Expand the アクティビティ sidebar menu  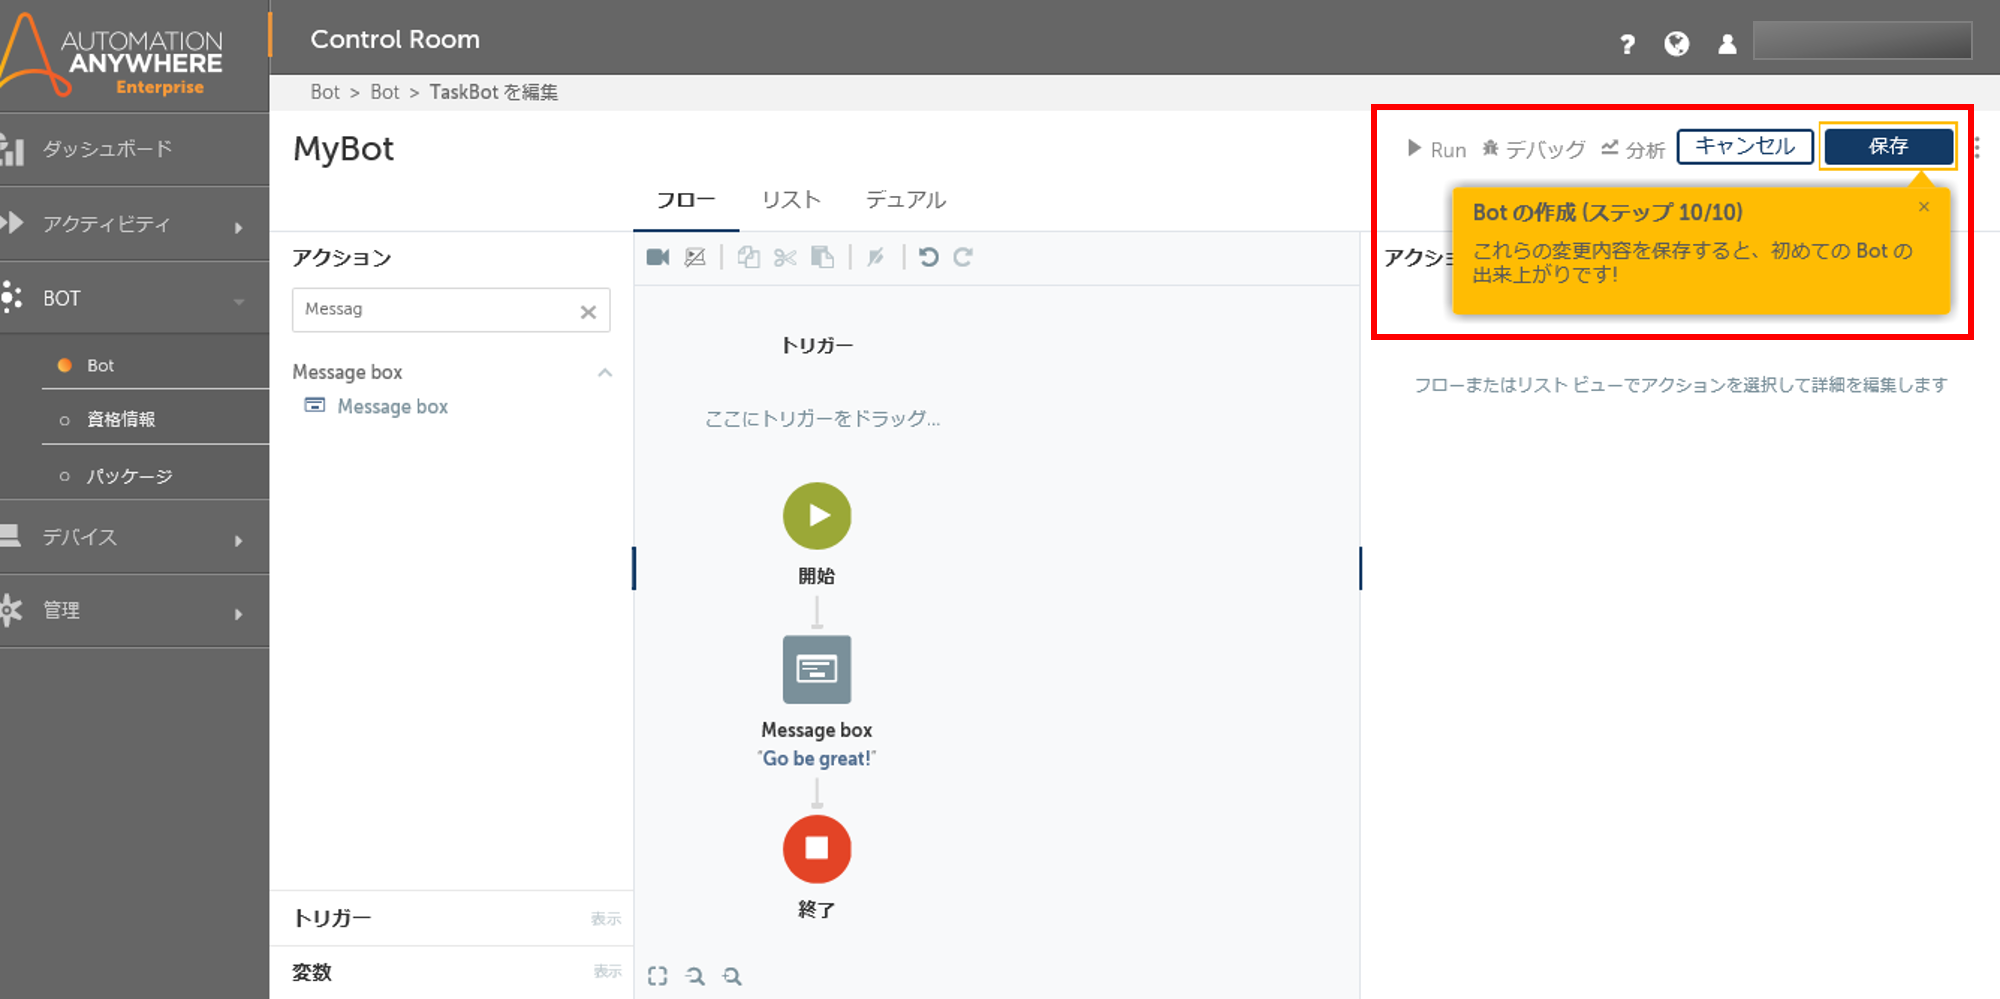[x=134, y=224]
